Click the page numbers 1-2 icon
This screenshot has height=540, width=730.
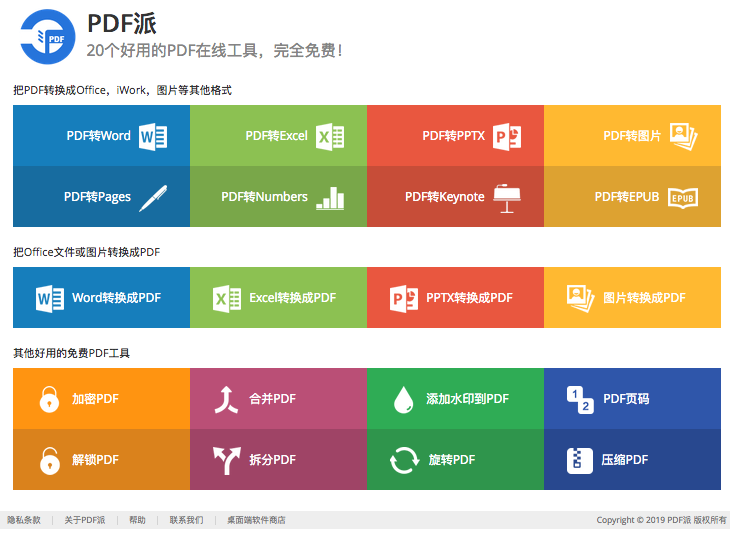[x=580, y=400]
